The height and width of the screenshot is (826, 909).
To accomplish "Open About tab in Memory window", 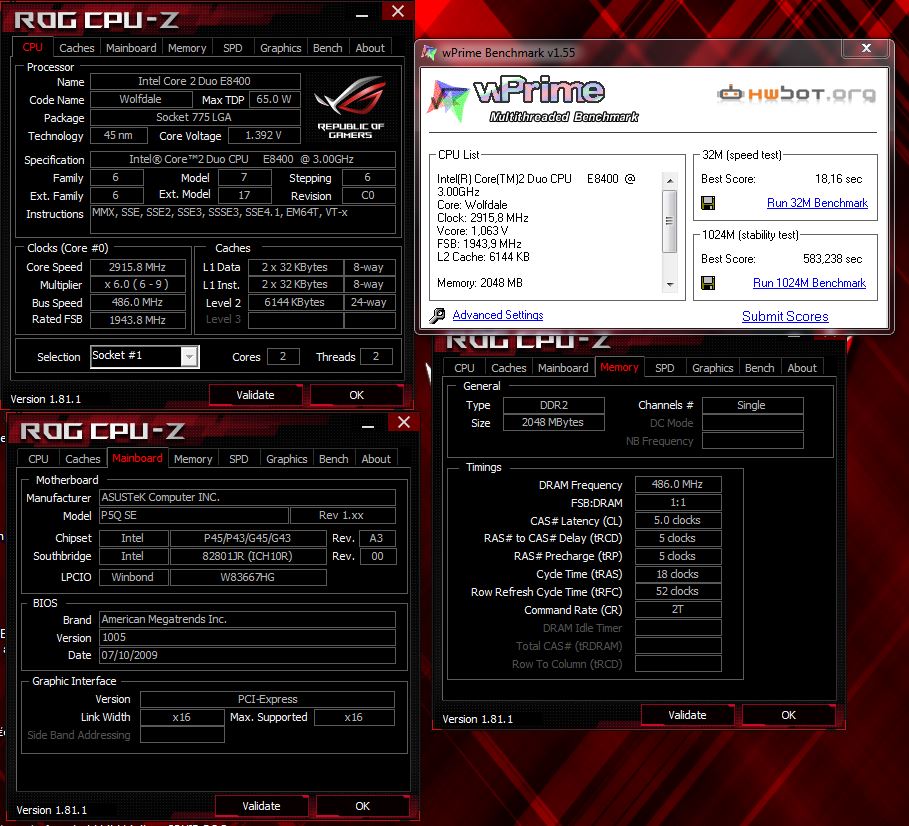I will (x=802, y=368).
